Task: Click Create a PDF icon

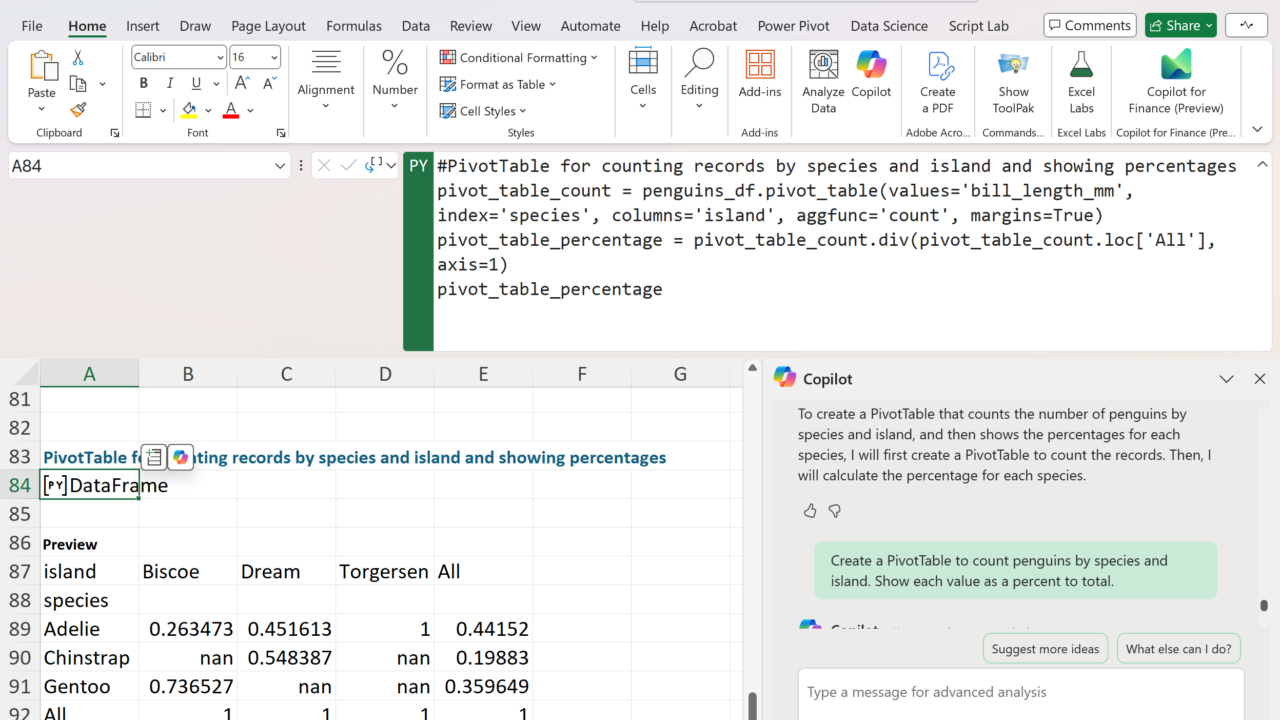Action: (x=938, y=80)
